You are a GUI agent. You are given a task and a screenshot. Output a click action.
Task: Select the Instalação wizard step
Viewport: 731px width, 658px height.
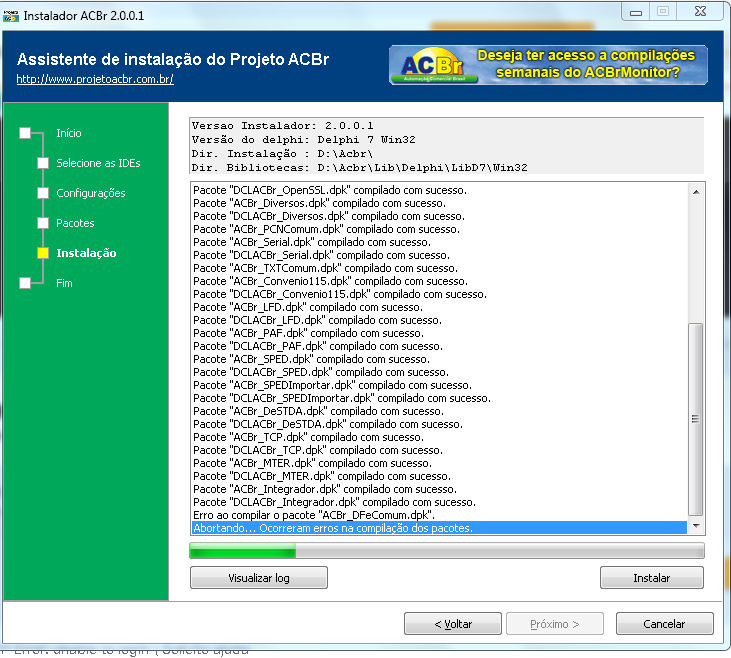tap(86, 253)
